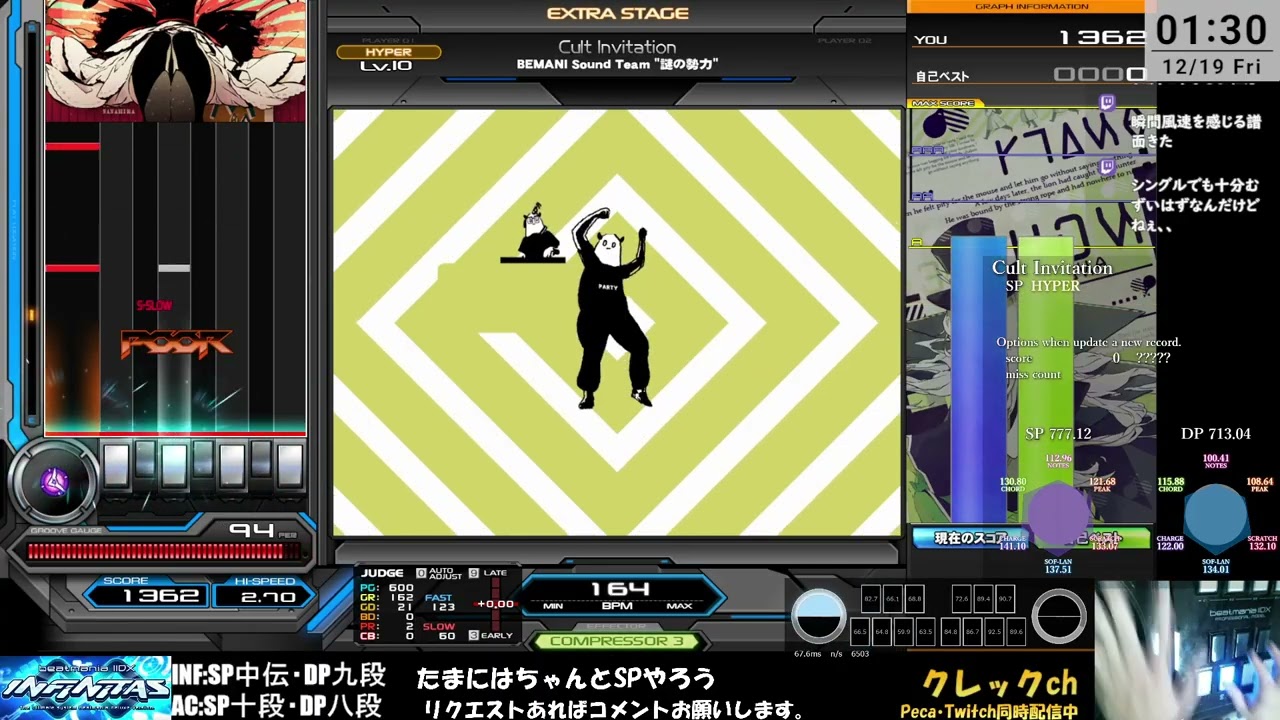Viewport: 1280px width, 720px height.
Task: Click the purple turntable scratch disc
Action: point(54,484)
